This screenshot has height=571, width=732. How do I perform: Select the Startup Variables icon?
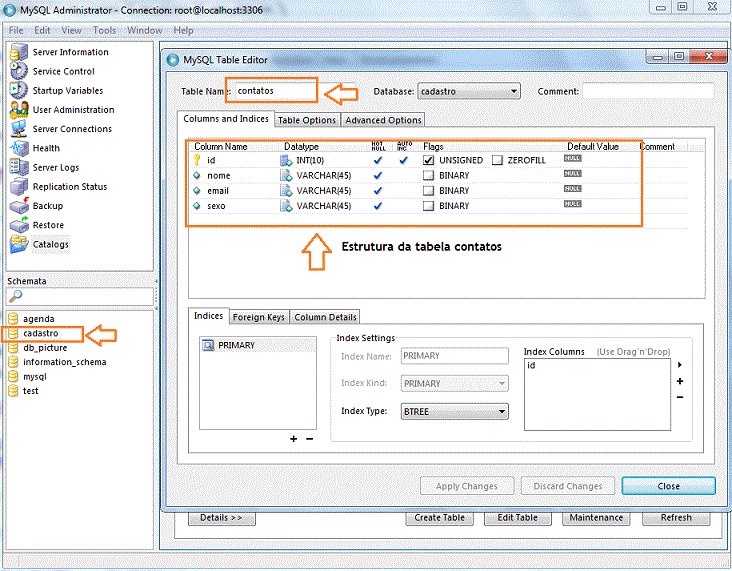(19, 90)
